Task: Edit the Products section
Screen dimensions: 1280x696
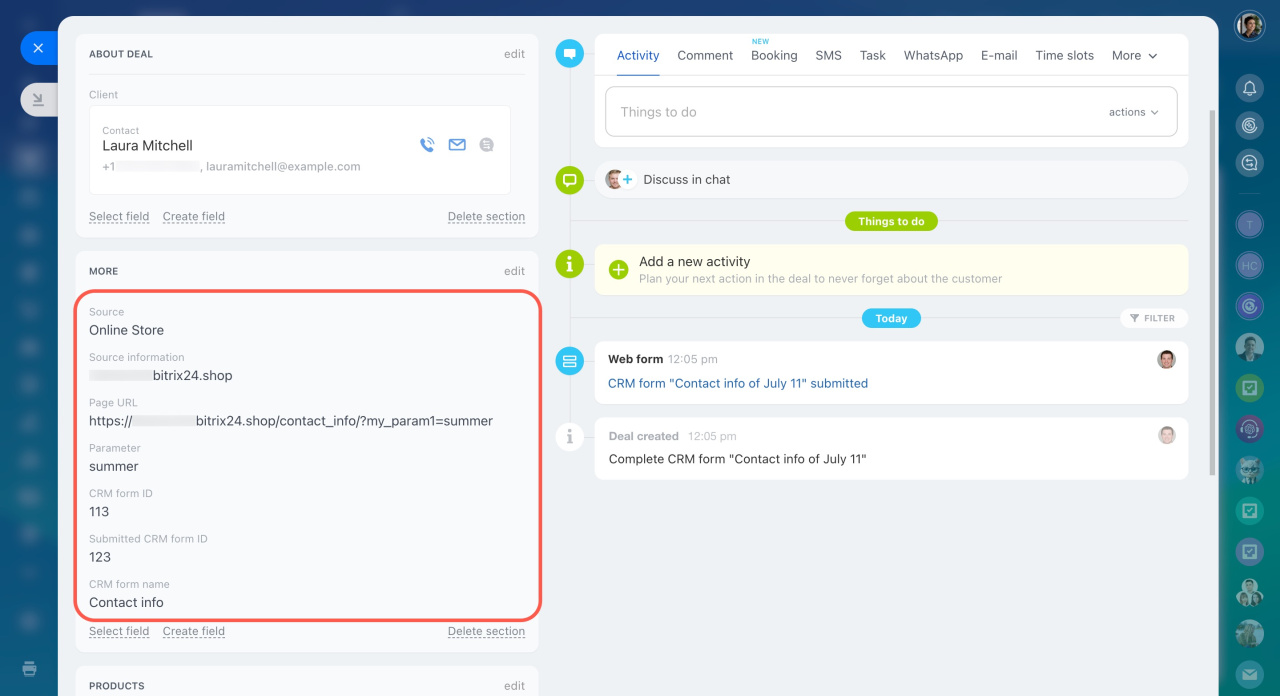Action: coord(514,686)
